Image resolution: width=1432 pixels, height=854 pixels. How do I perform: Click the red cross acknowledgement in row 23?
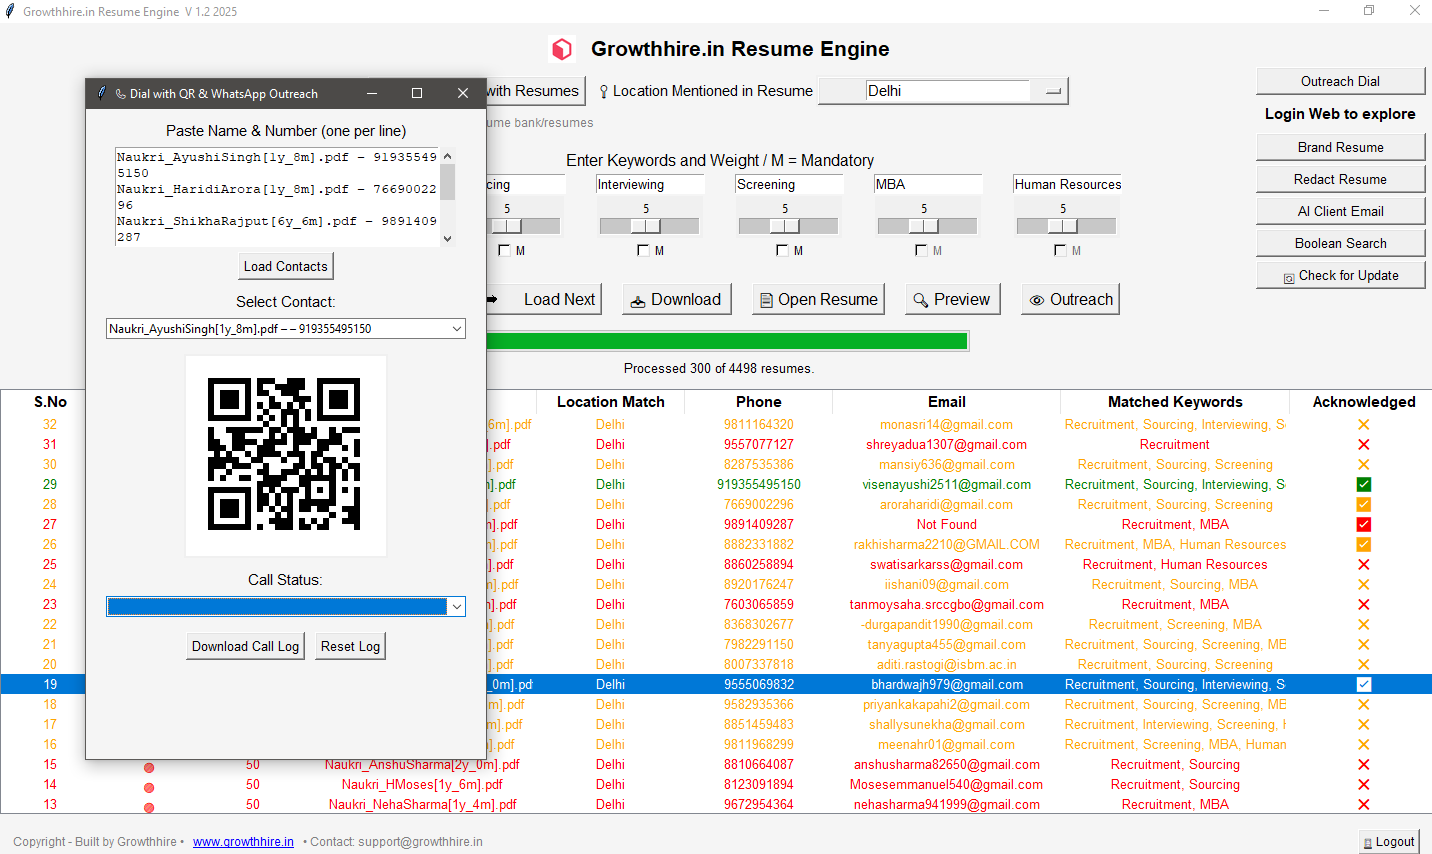click(x=1364, y=605)
